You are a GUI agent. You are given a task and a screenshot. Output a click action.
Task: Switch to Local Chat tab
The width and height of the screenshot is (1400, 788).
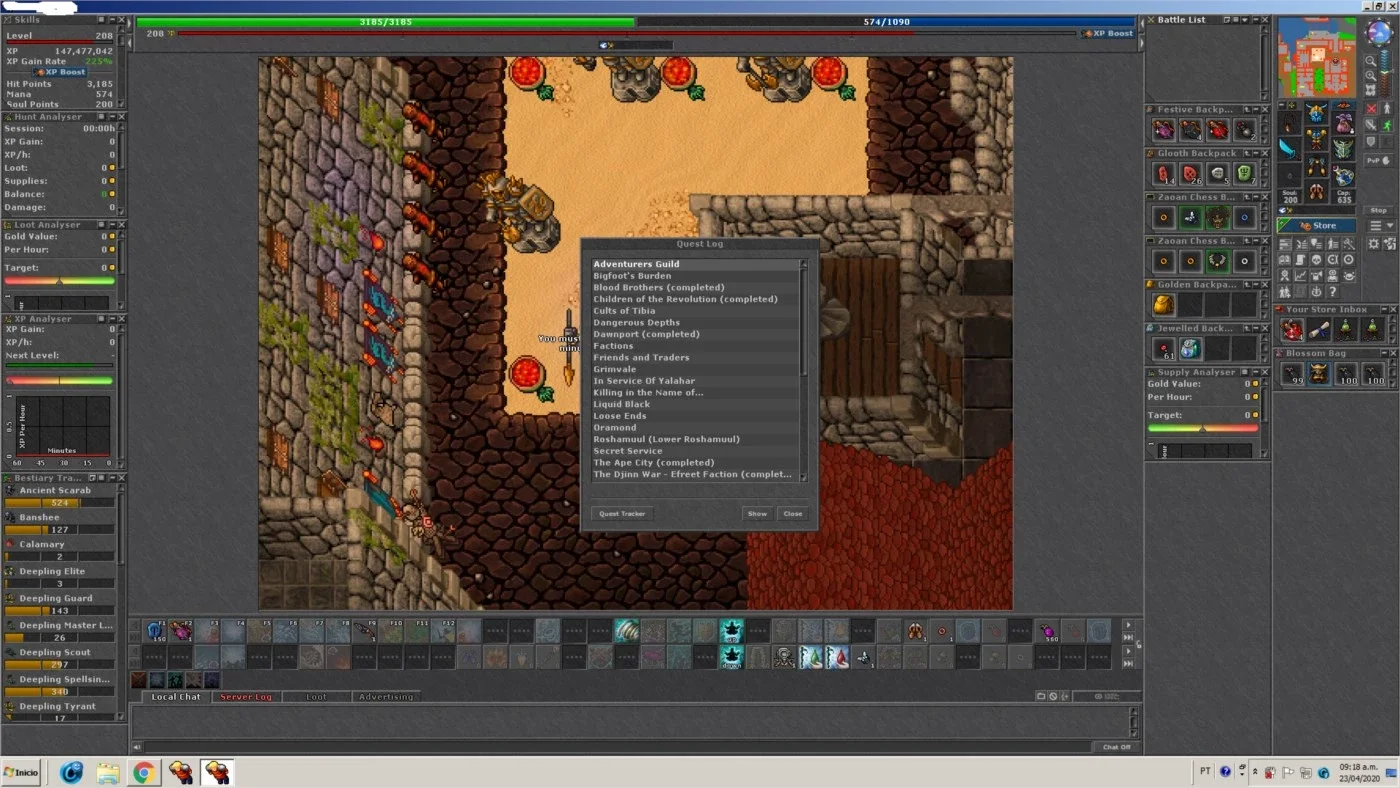coord(176,696)
